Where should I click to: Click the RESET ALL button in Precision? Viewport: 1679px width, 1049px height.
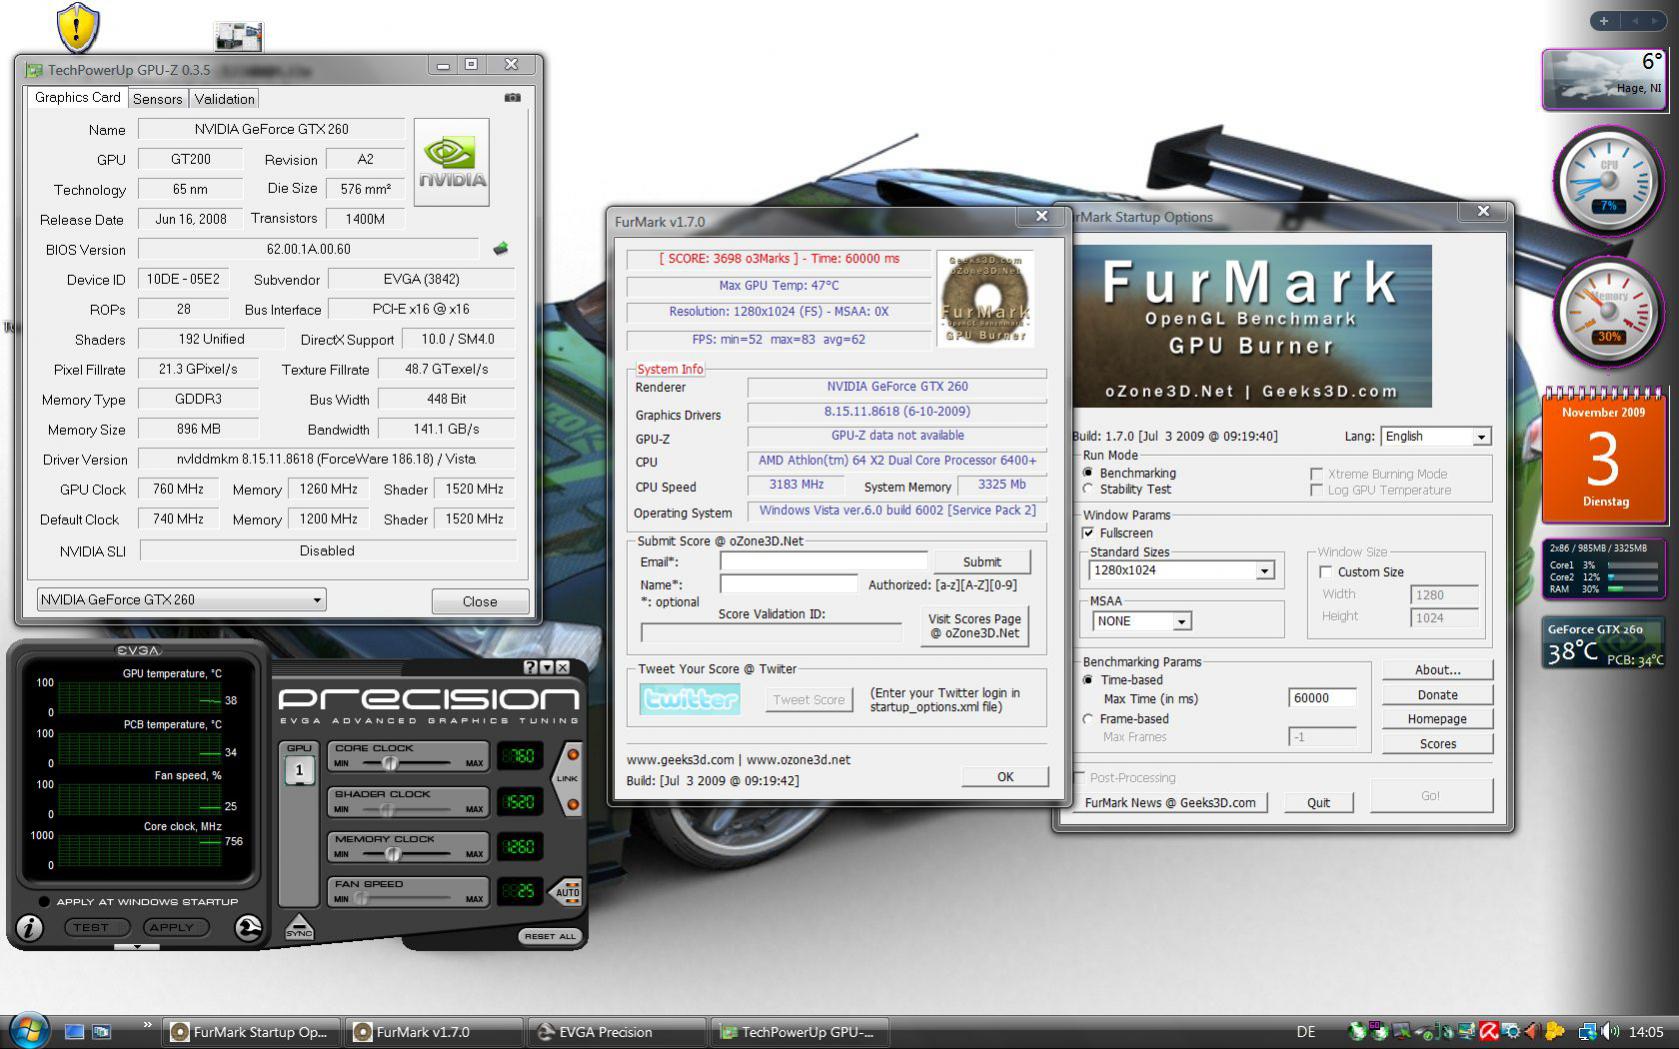[549, 936]
